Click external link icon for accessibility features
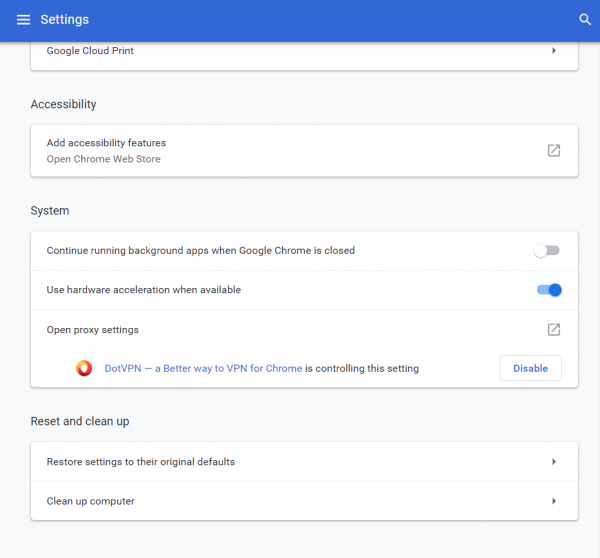The height and width of the screenshot is (558, 600). (x=553, y=150)
